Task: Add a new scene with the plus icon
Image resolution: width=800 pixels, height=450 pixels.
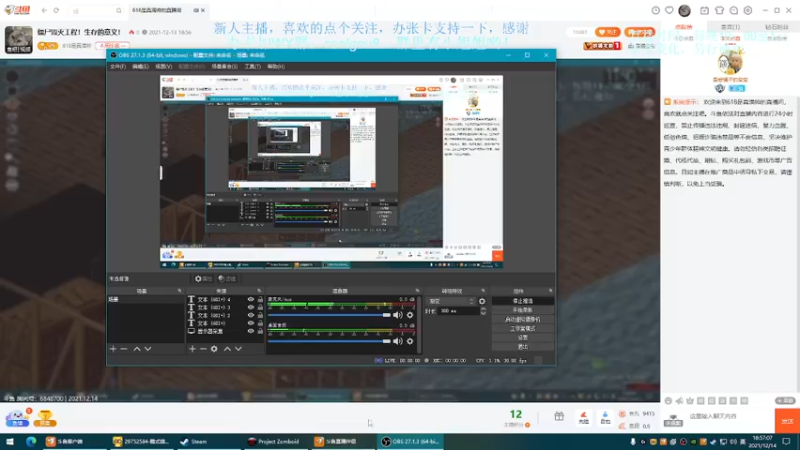Action: pos(113,349)
